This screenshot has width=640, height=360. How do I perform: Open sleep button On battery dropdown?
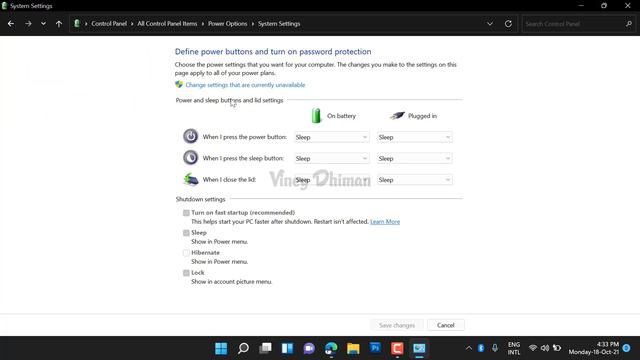[331, 158]
